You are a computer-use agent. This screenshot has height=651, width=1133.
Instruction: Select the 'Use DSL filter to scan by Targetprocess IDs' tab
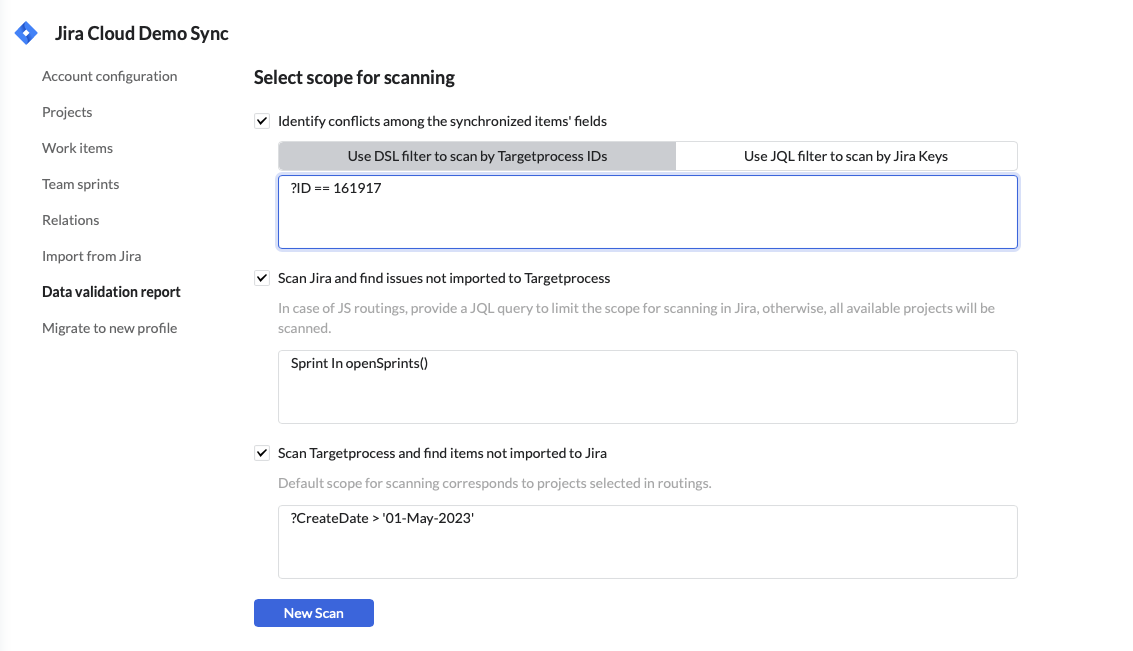pos(477,156)
